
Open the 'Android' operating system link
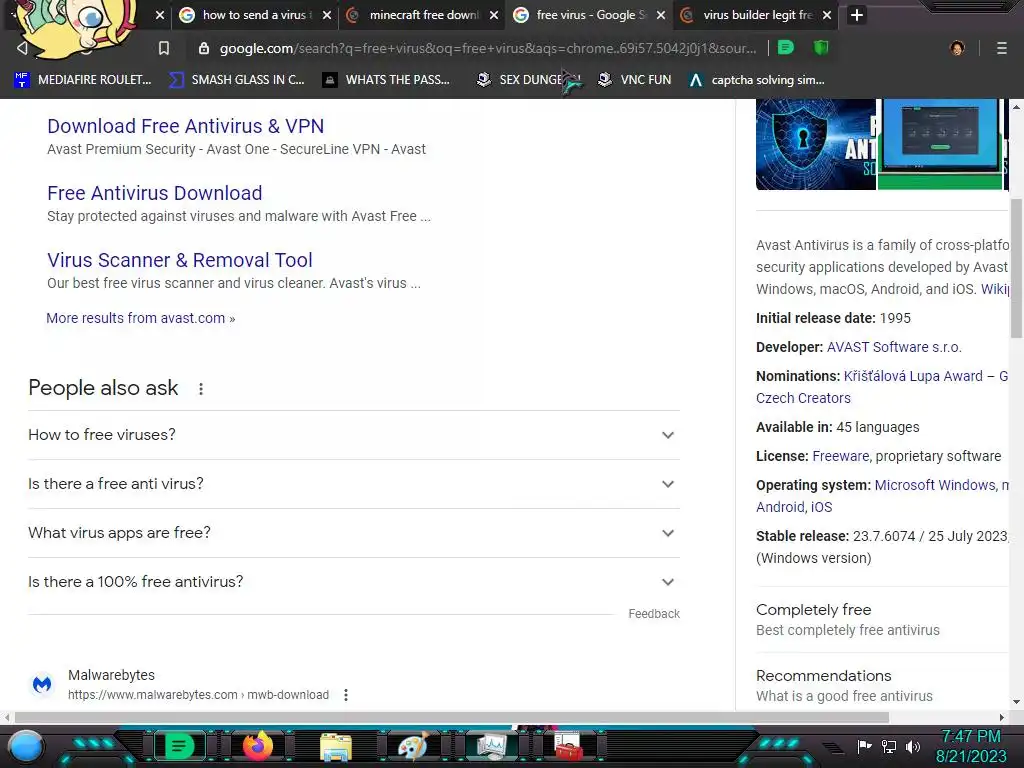coord(780,507)
